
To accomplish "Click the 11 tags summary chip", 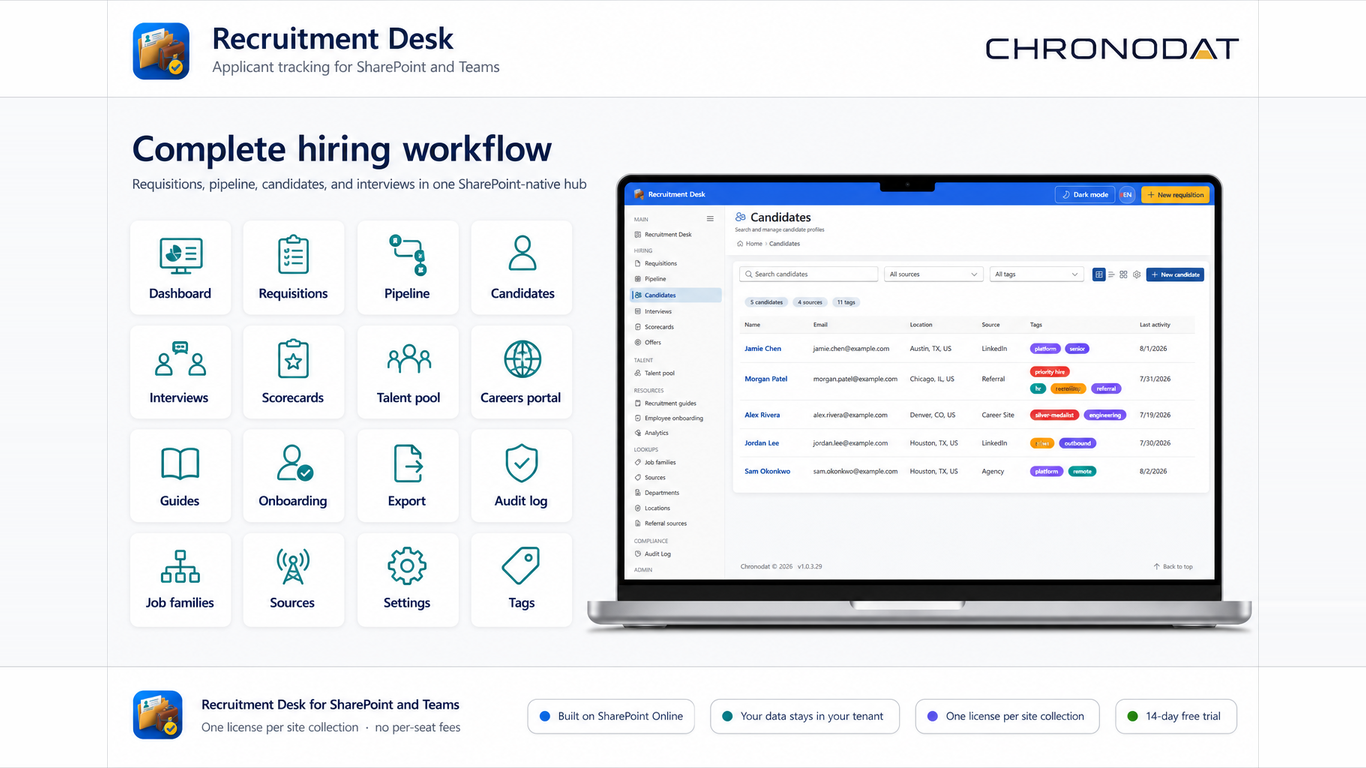I will coord(846,302).
